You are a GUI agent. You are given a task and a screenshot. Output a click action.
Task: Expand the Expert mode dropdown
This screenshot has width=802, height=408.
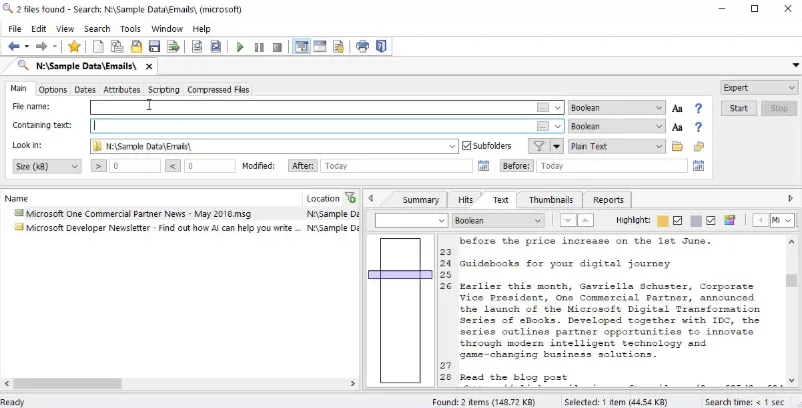point(759,88)
